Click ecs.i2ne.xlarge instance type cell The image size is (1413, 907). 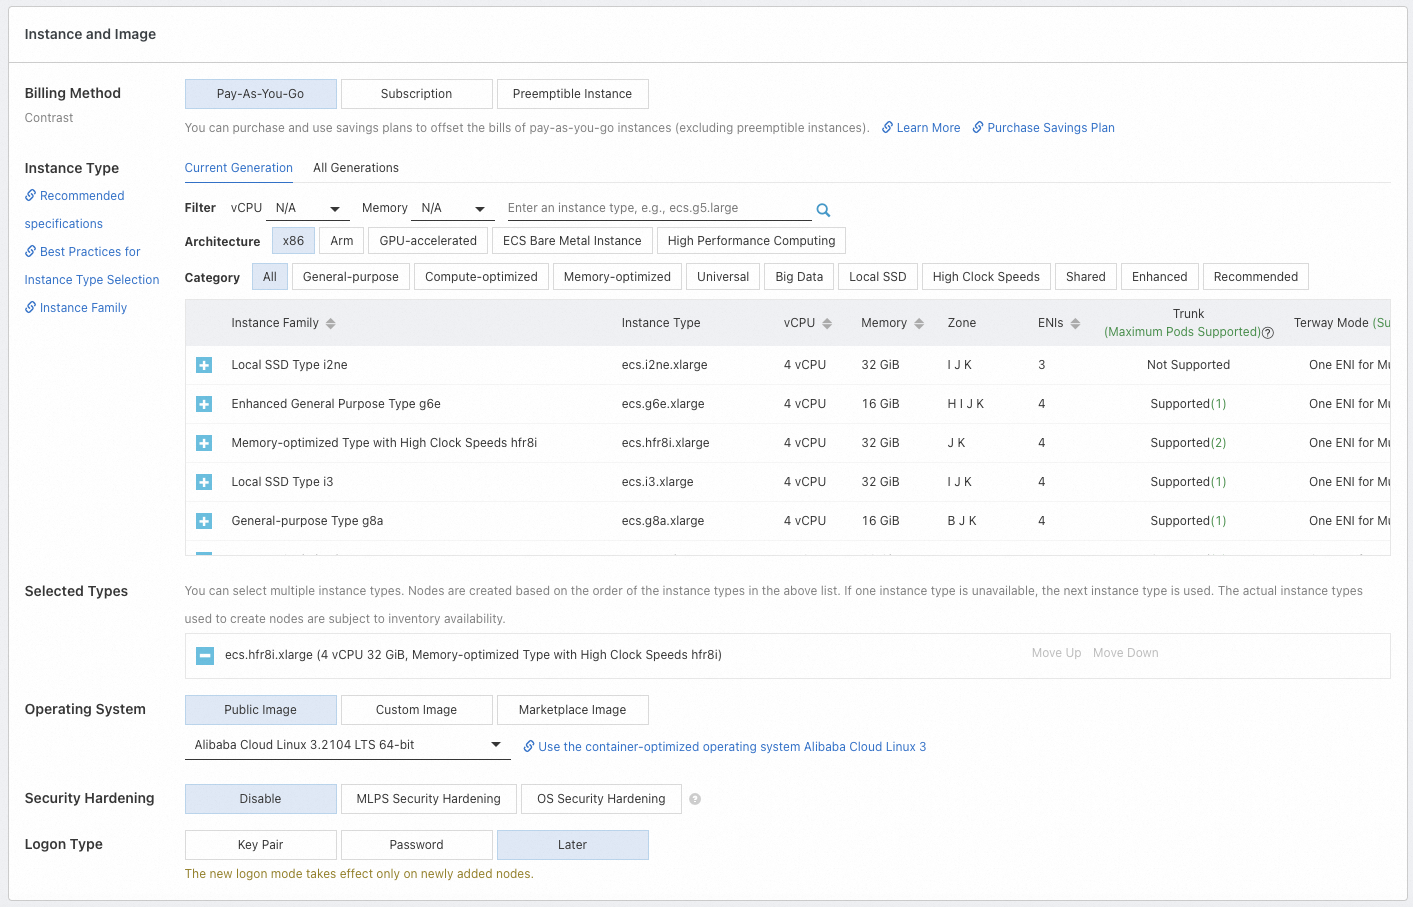click(x=664, y=365)
